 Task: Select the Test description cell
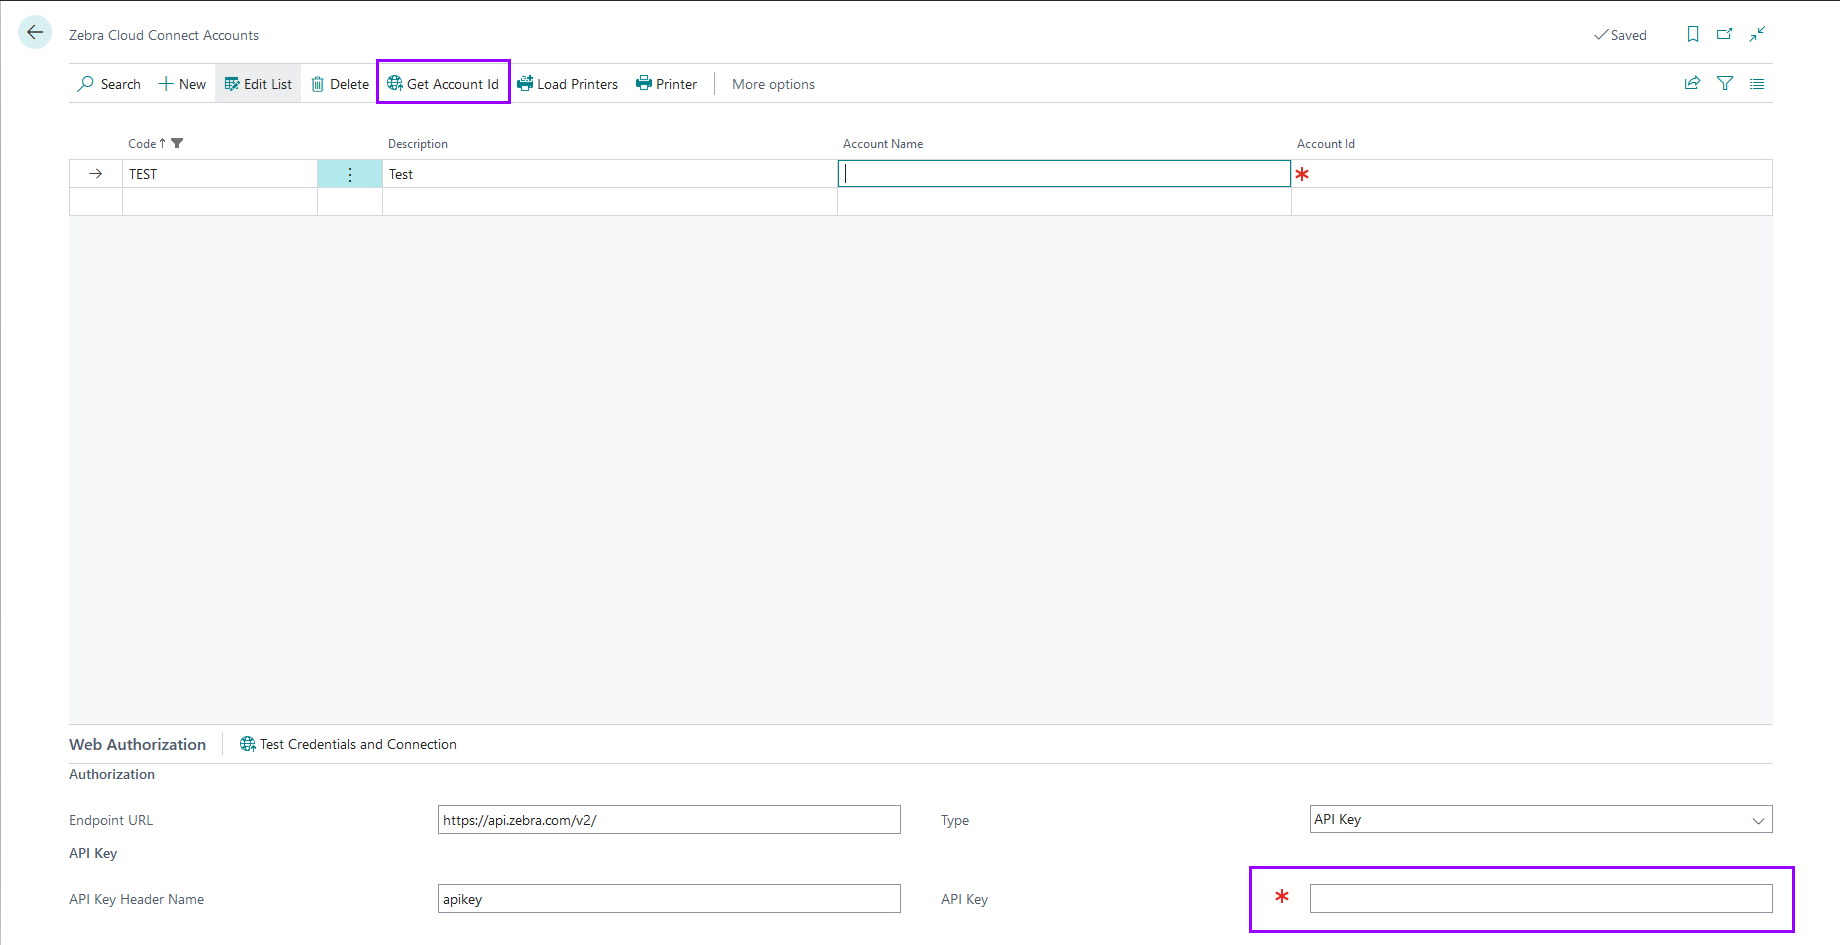[x=610, y=174]
